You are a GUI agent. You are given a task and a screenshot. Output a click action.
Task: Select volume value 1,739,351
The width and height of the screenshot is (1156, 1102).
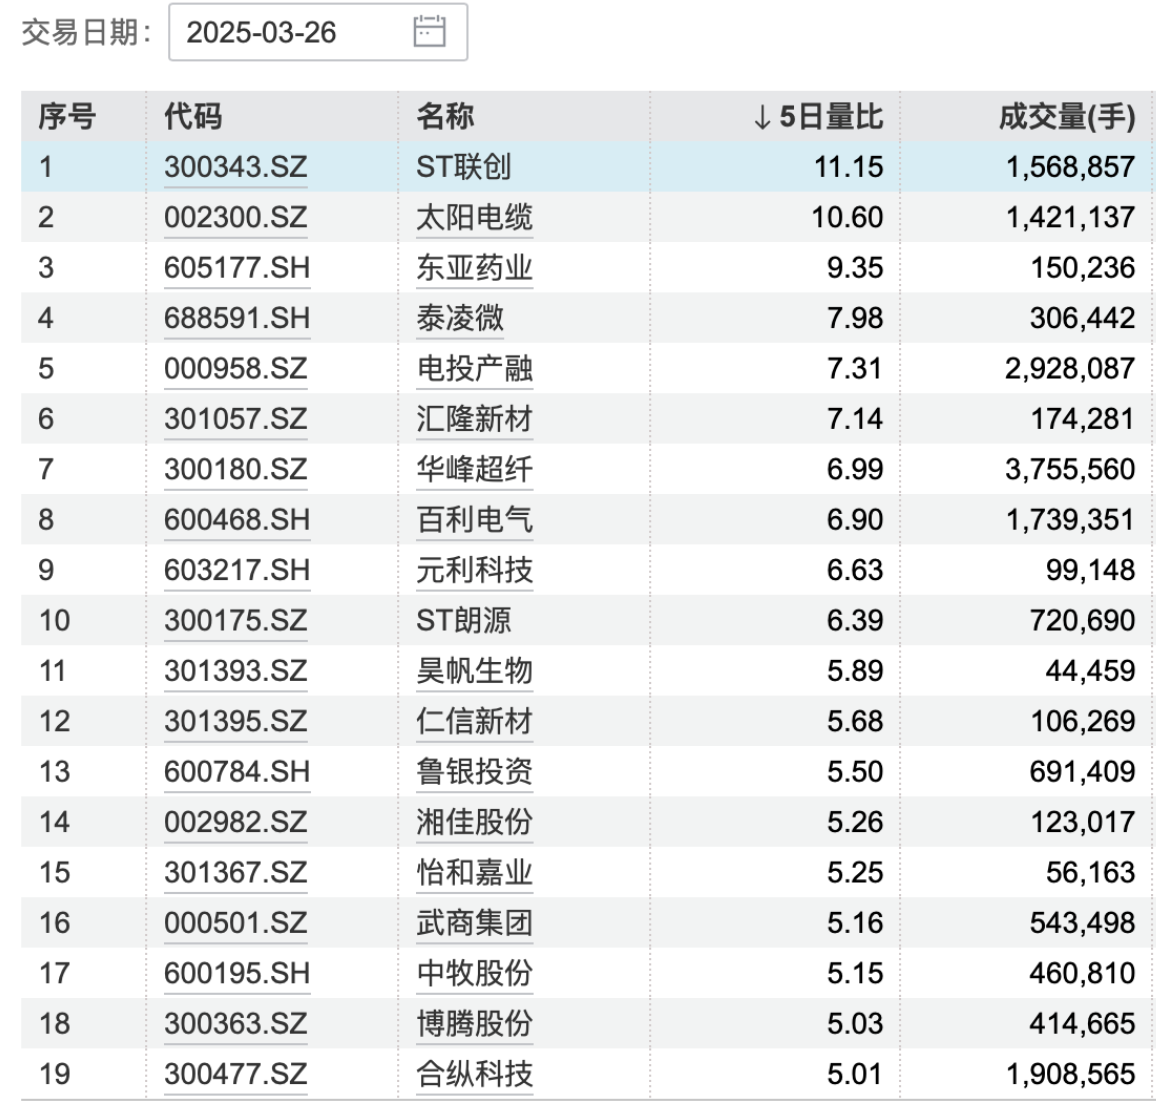[1070, 520]
